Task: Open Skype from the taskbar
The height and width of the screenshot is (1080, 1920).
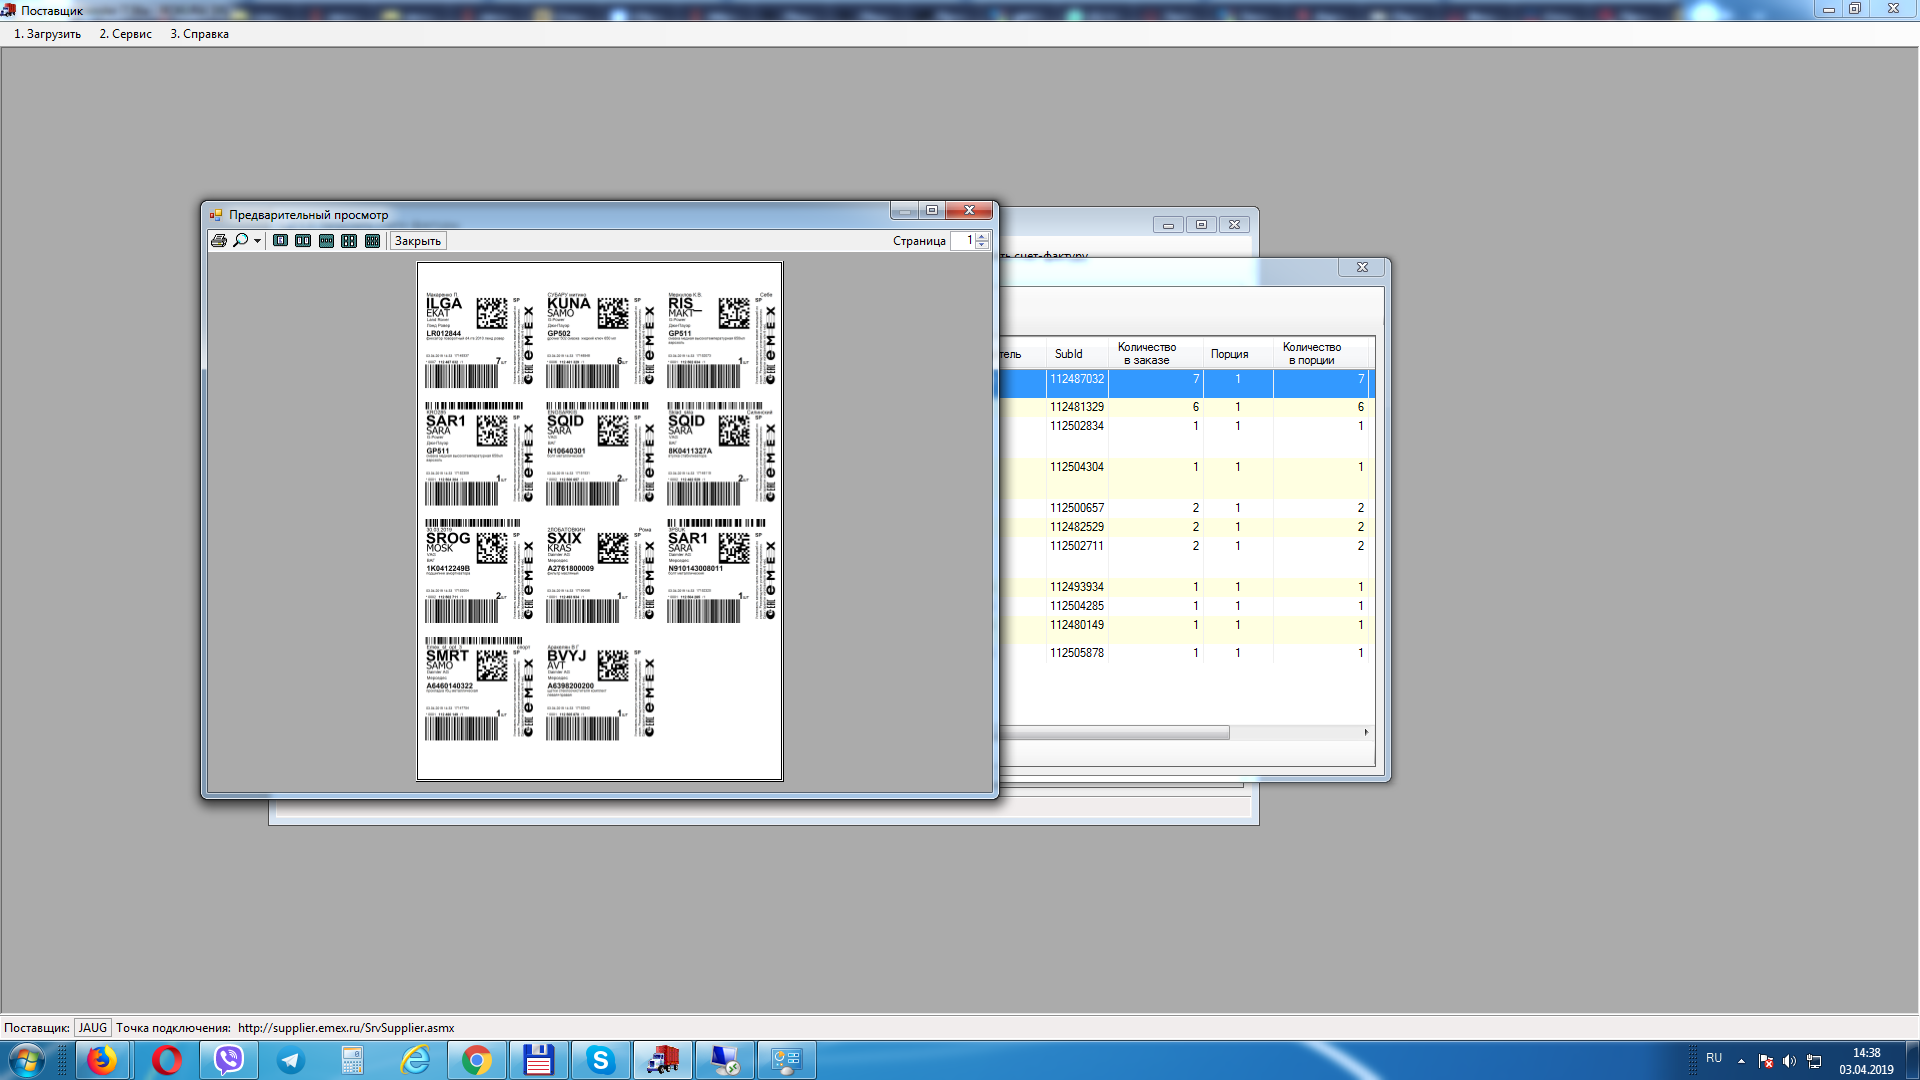Action: (601, 1060)
